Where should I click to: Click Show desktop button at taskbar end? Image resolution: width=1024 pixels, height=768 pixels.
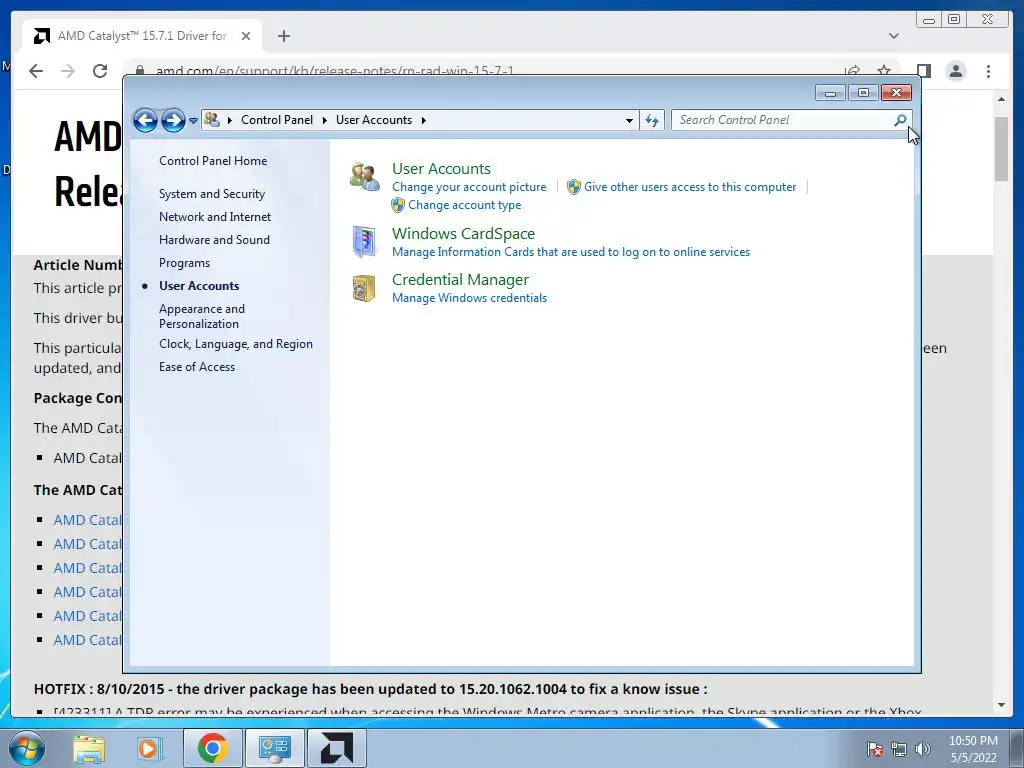(1017, 748)
